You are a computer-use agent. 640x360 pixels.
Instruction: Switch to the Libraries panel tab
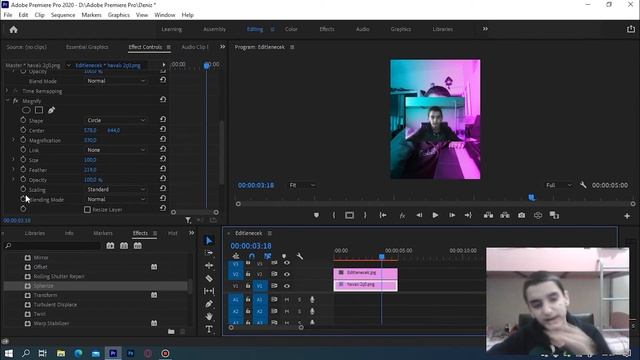[35, 233]
